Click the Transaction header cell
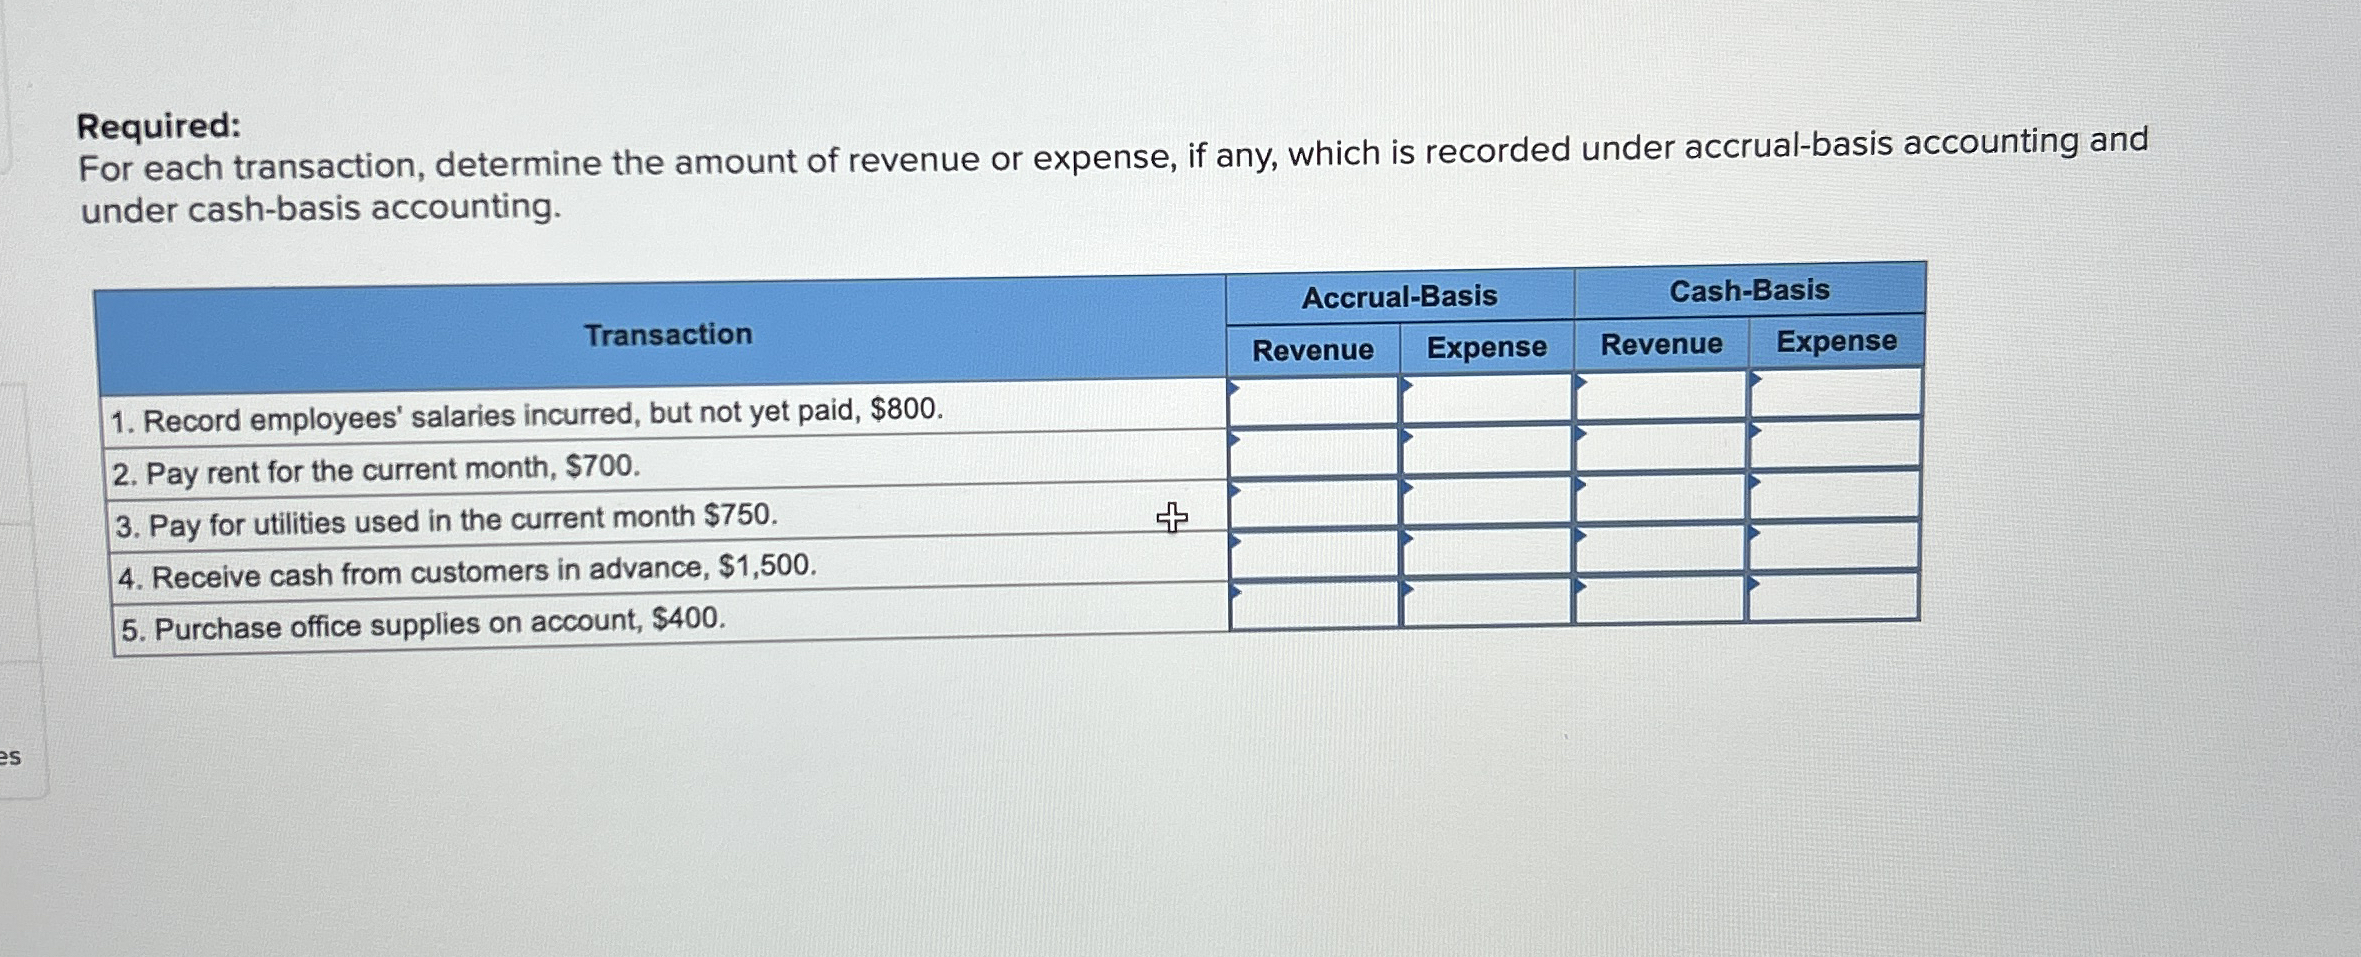This screenshot has height=957, width=2361. [x=668, y=333]
